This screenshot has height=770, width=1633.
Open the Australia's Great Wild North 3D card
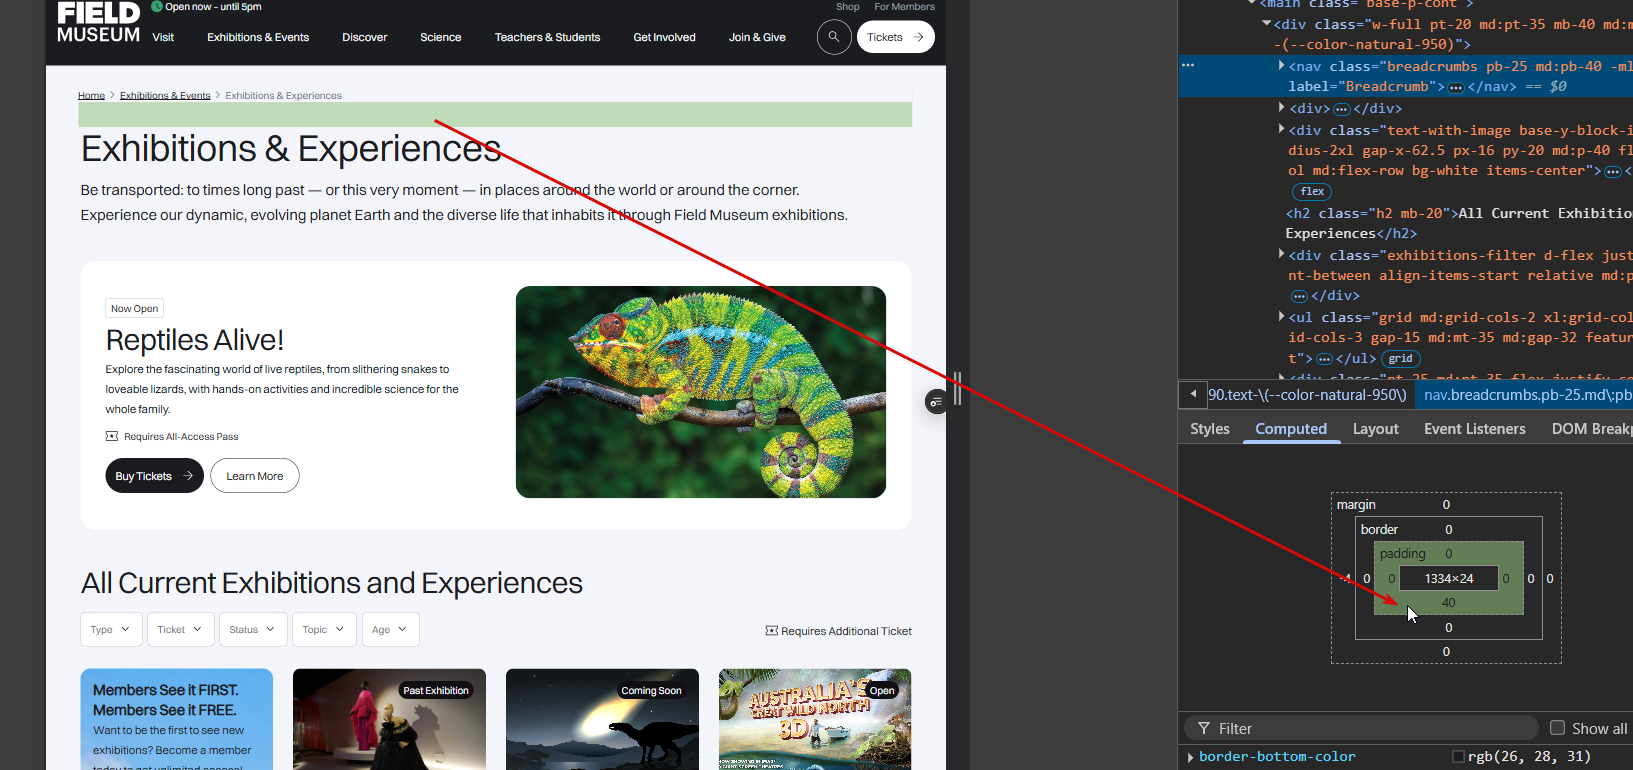point(815,719)
